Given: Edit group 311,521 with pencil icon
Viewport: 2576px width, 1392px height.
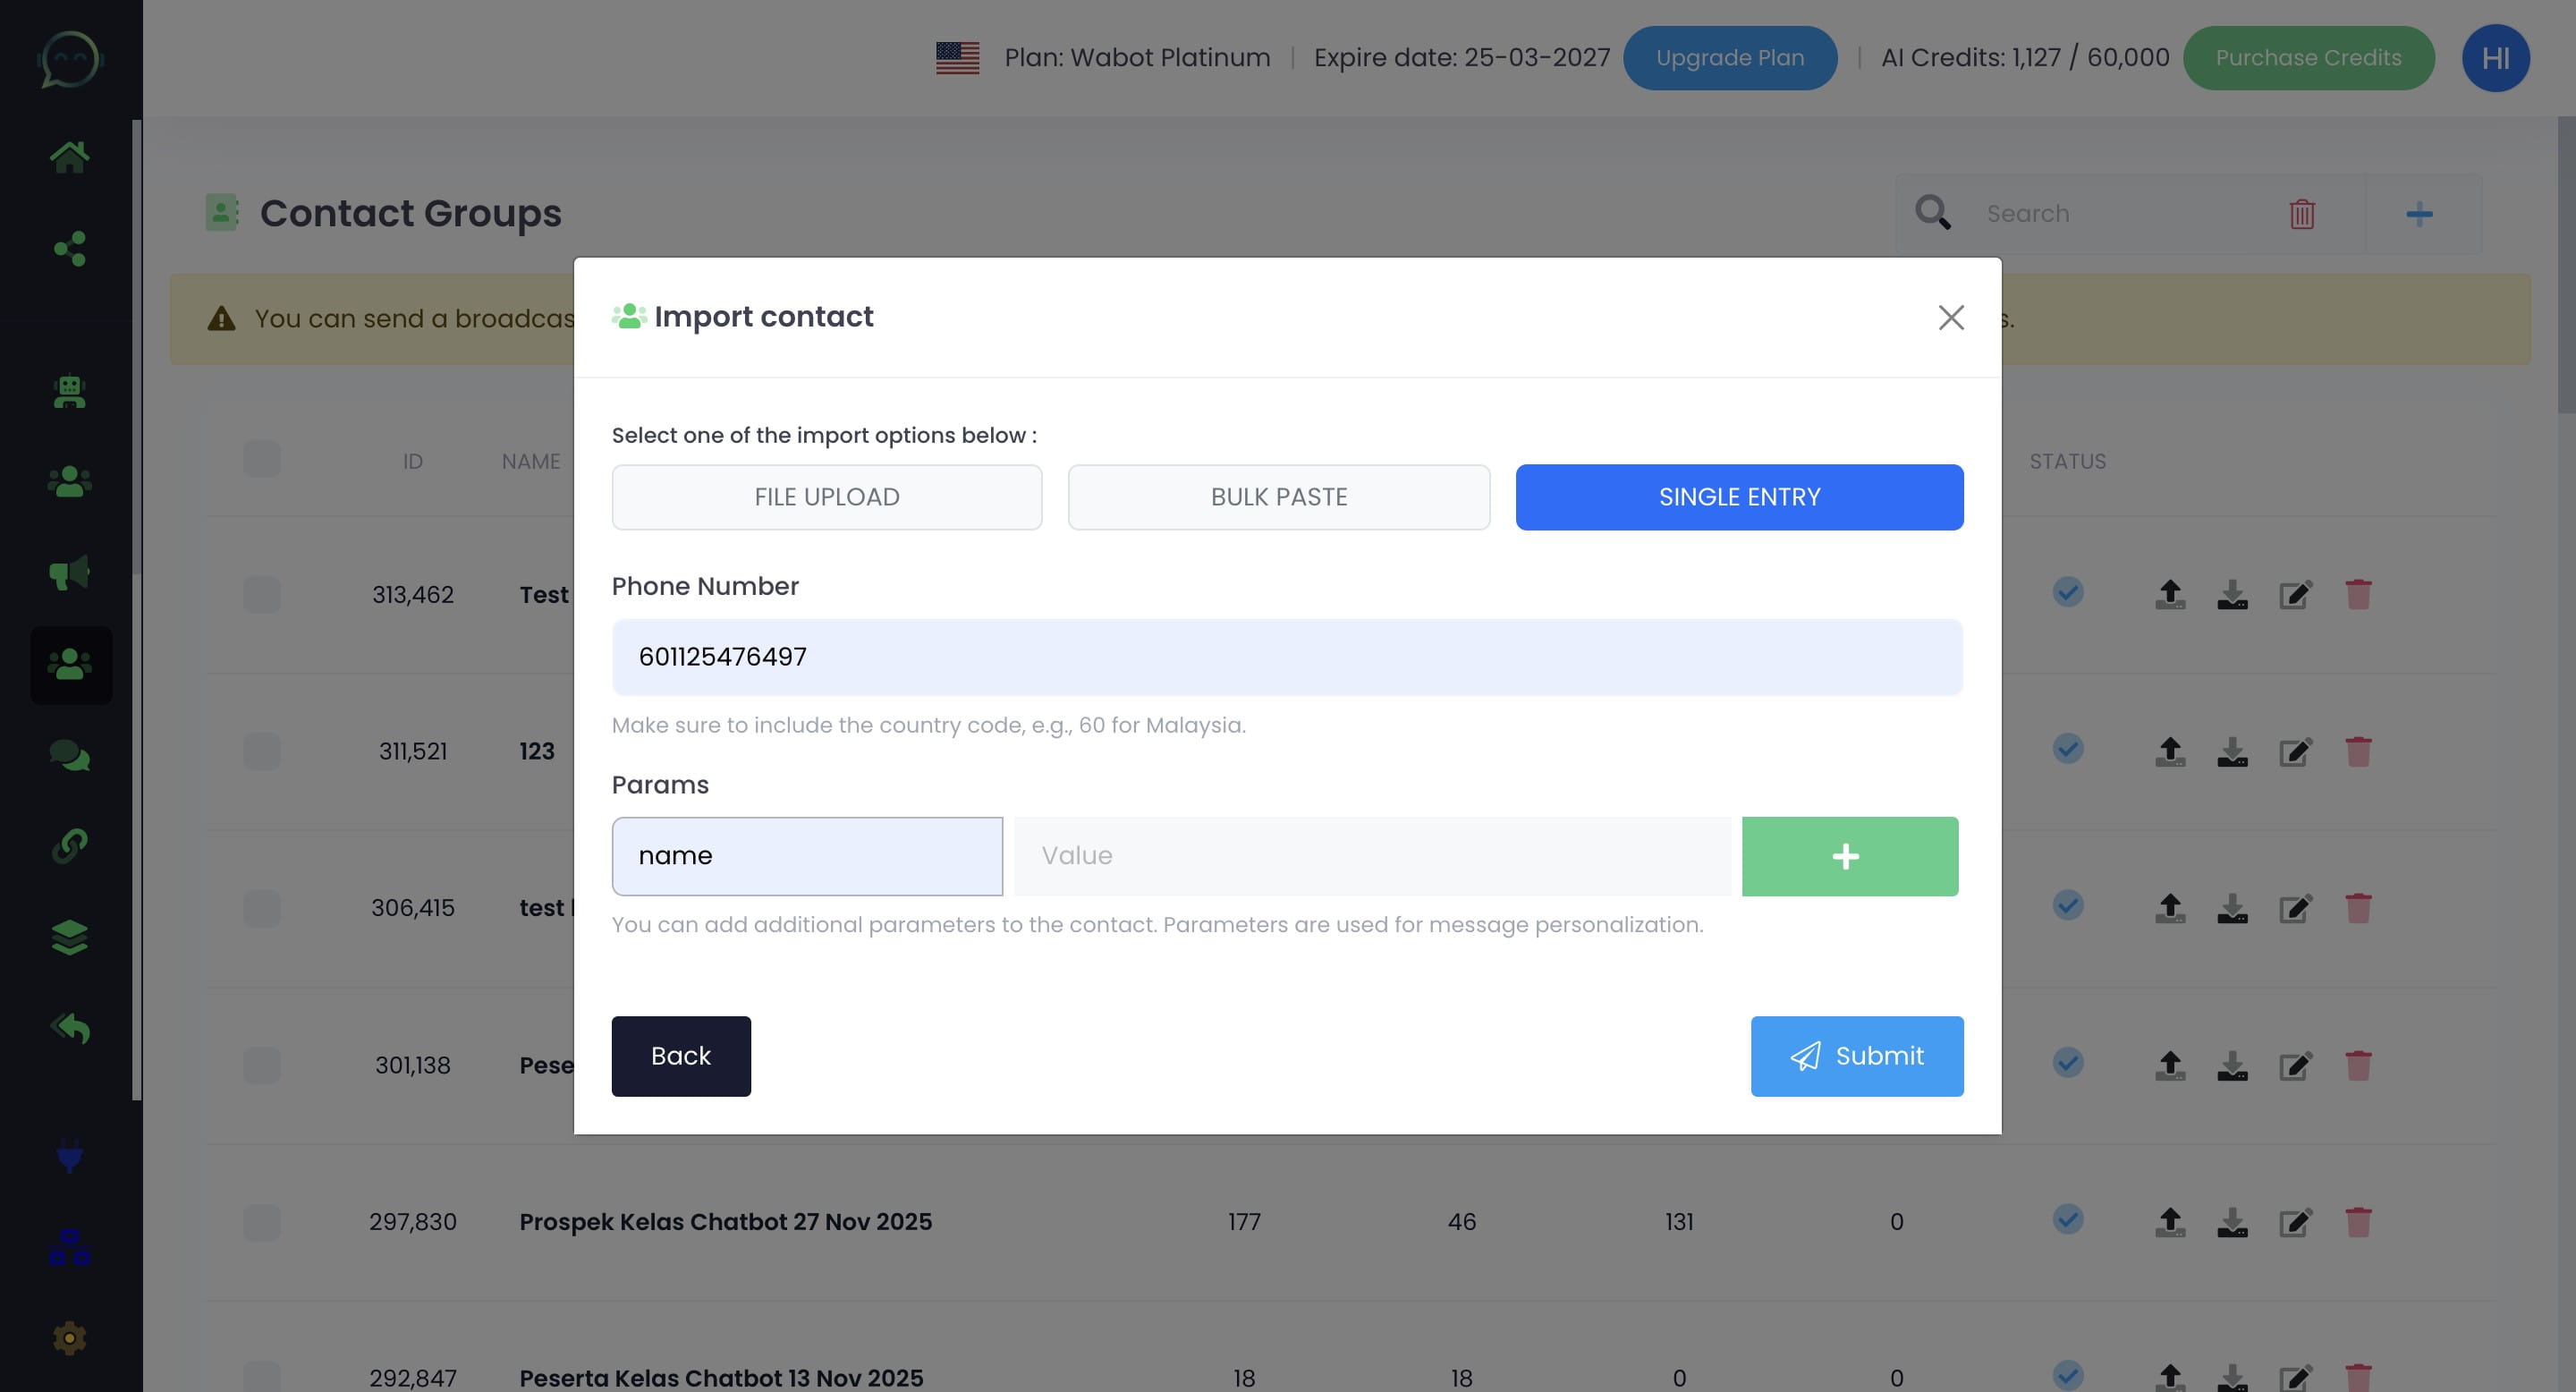Looking at the screenshot, I should point(2295,751).
